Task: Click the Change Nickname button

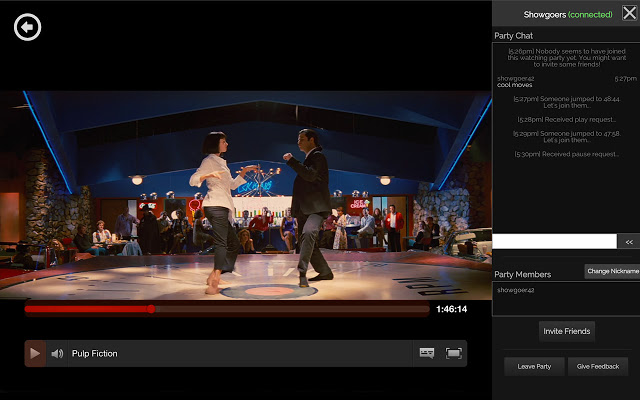Action: click(x=611, y=271)
